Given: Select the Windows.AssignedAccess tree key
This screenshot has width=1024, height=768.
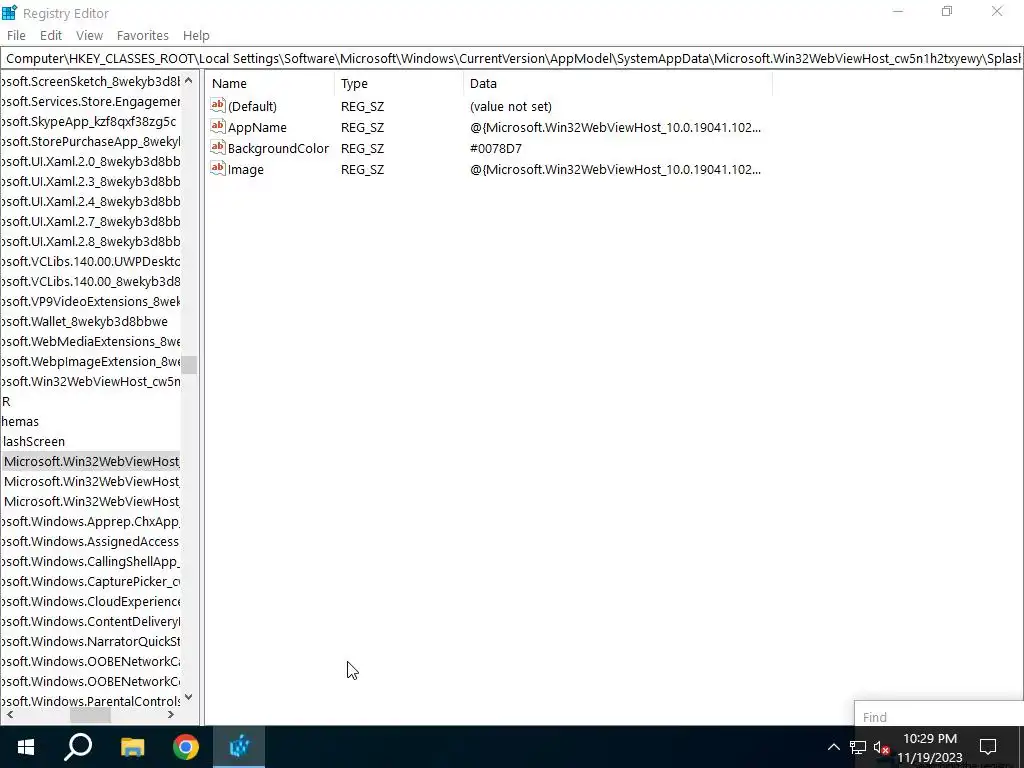Looking at the screenshot, I should pos(90,541).
